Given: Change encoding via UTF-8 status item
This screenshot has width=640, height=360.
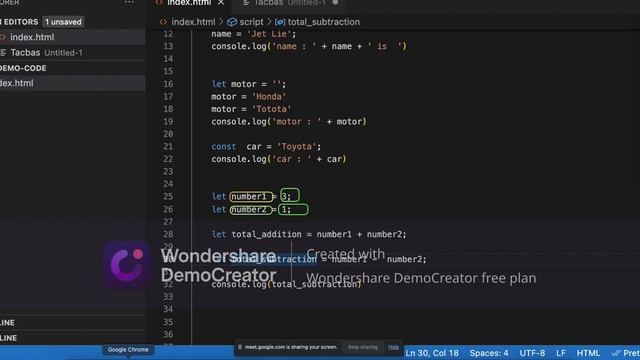Looking at the screenshot, I should tap(532, 353).
